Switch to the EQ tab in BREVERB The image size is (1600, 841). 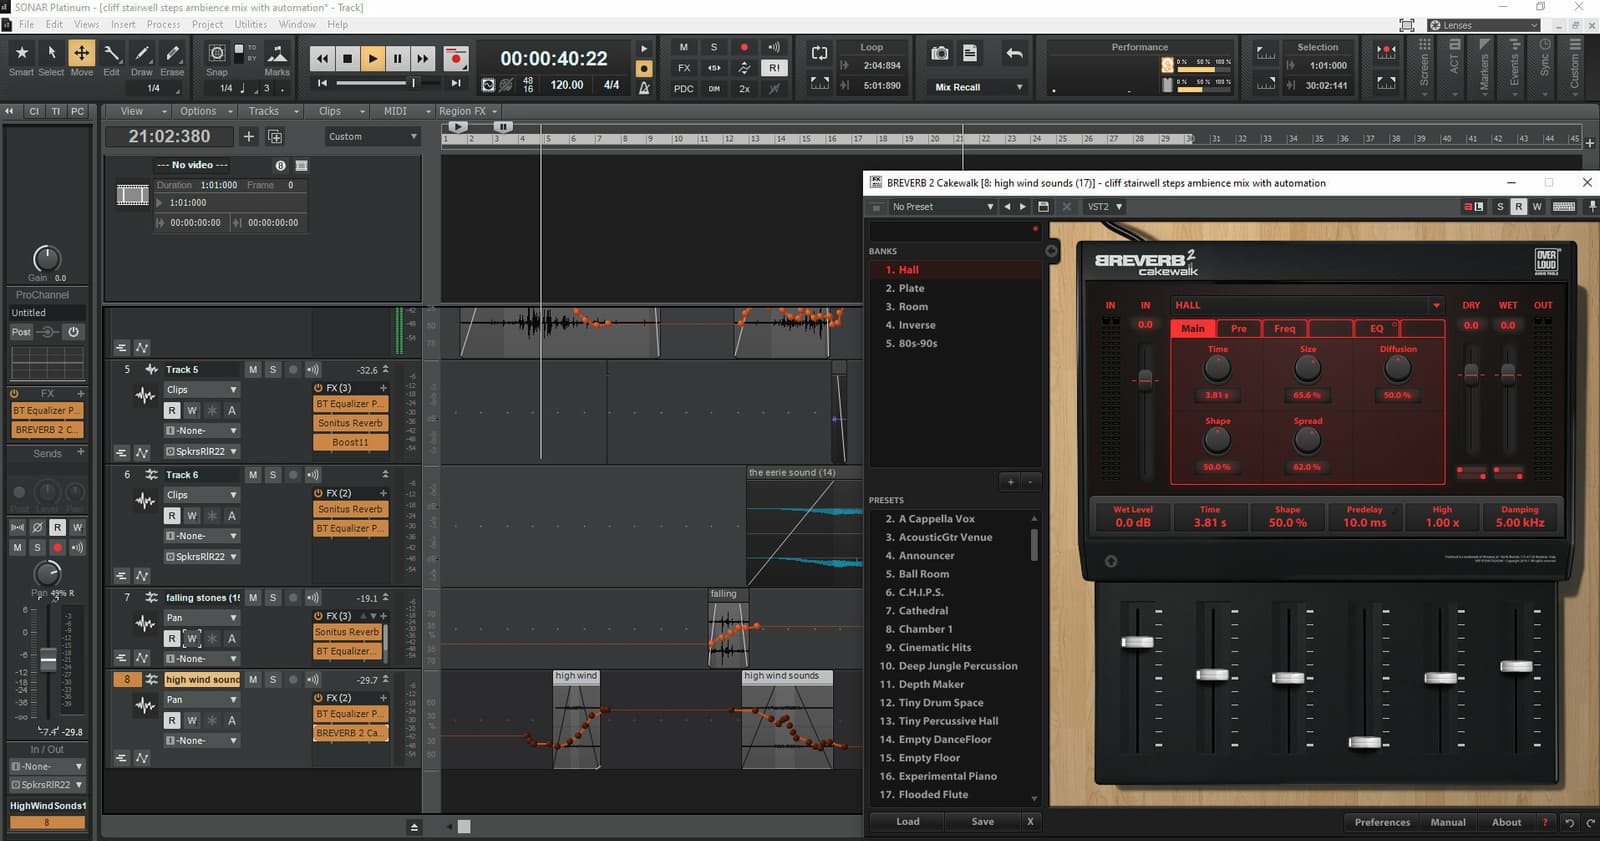(1377, 328)
